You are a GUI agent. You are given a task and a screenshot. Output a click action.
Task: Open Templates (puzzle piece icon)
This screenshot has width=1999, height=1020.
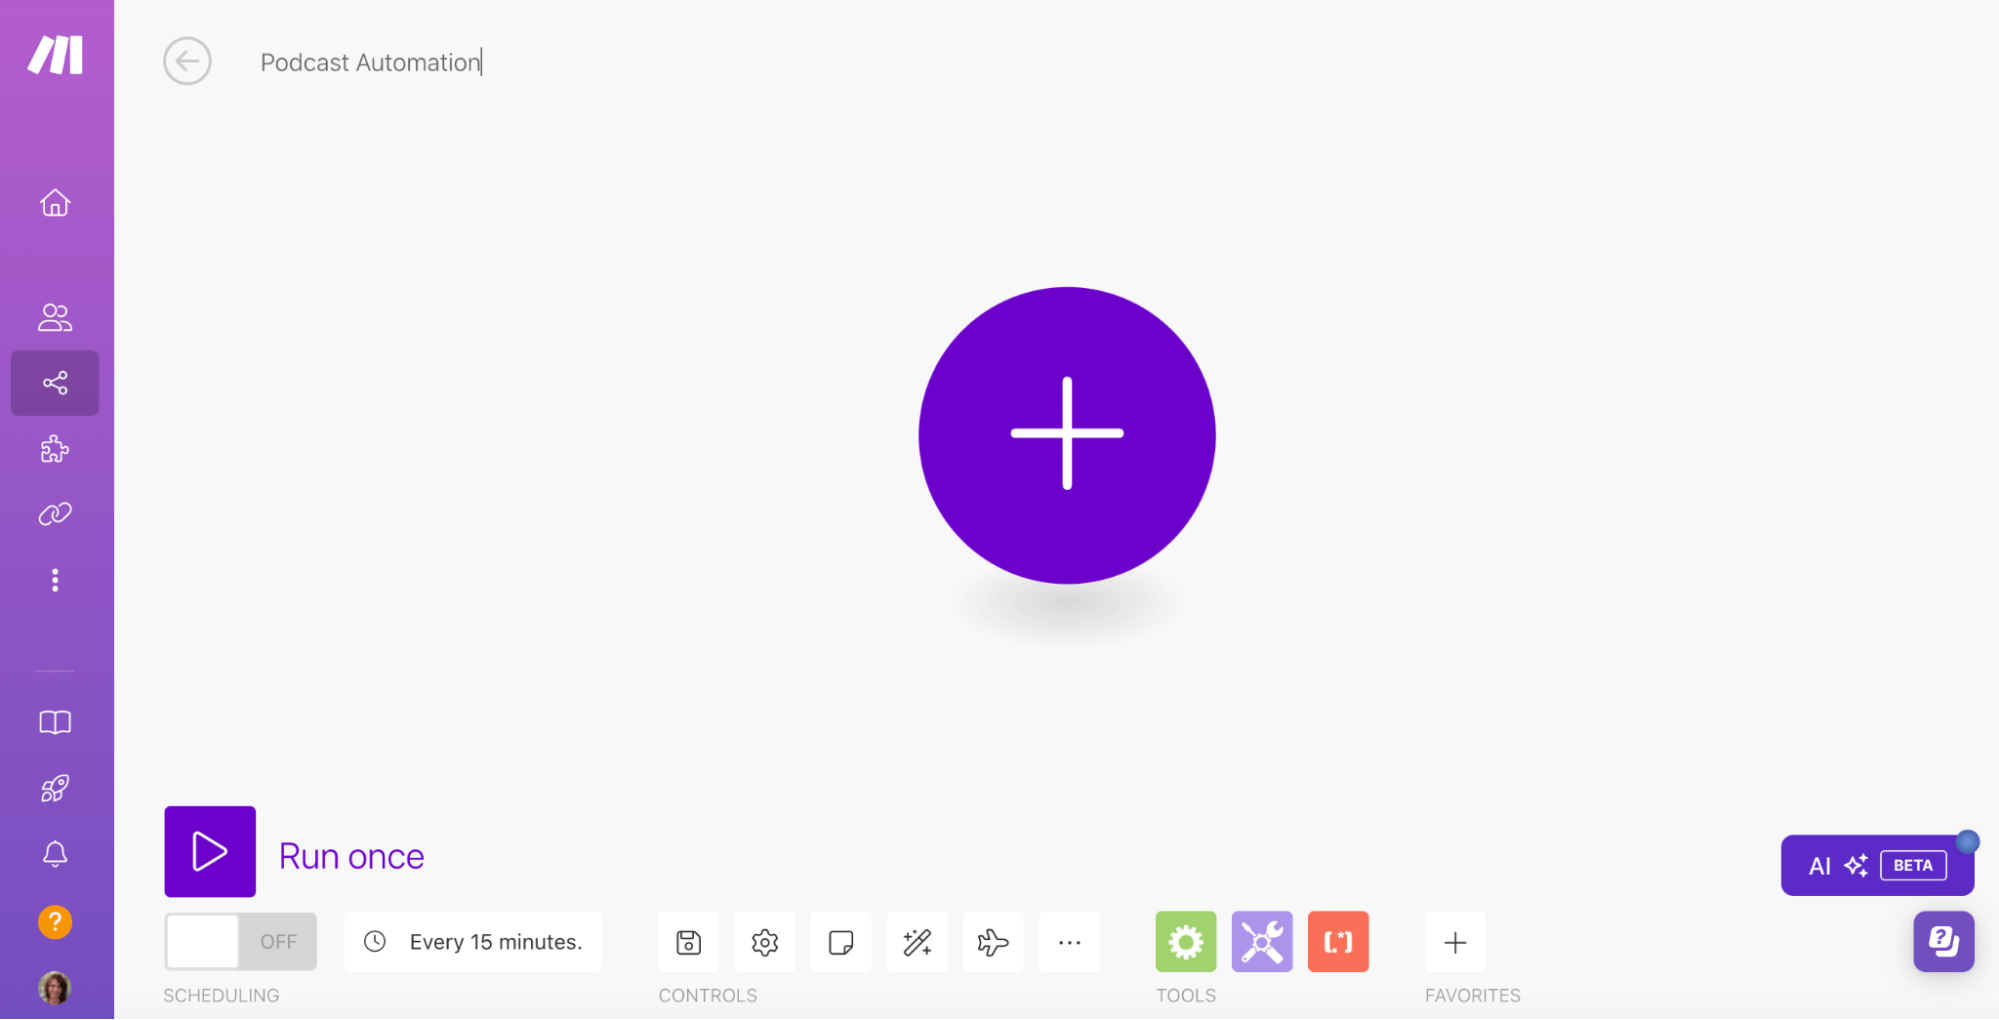55,449
